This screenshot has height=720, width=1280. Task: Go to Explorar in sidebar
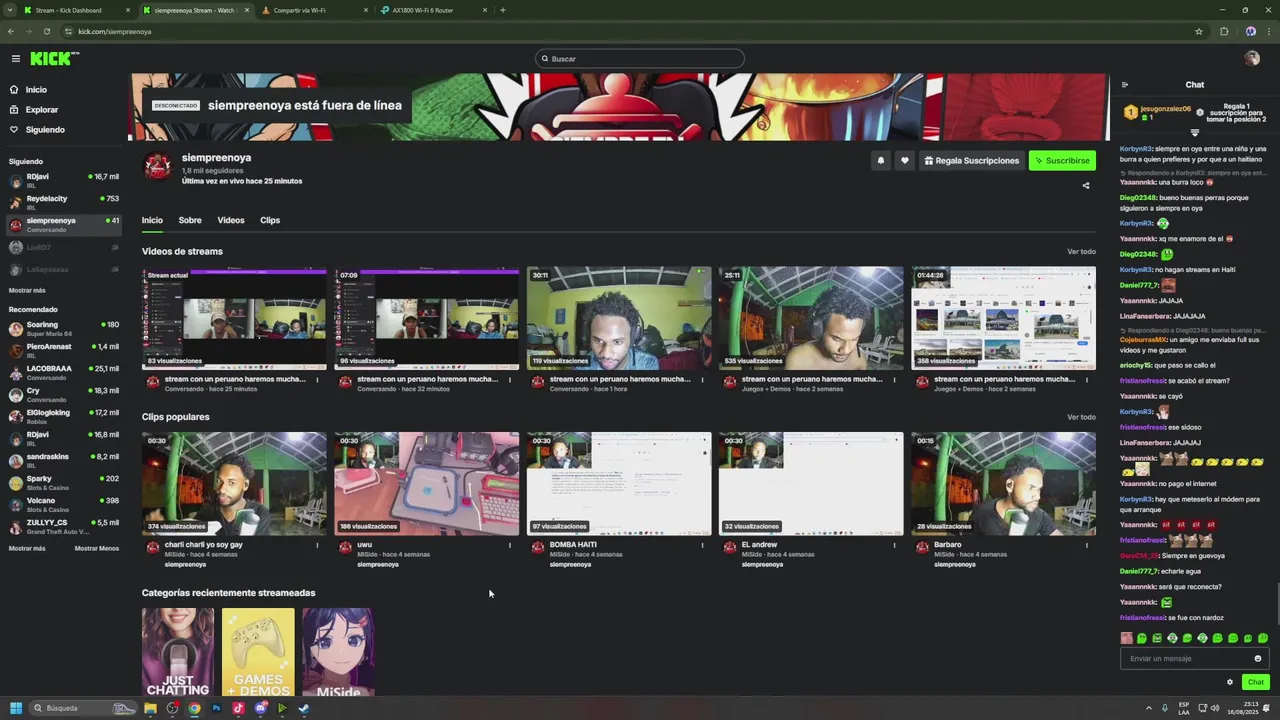coord(42,110)
